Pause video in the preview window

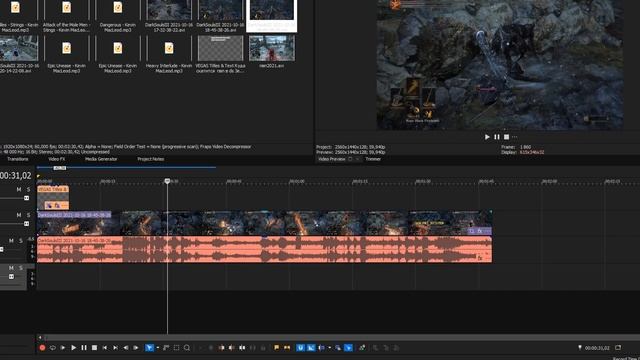pos(497,137)
